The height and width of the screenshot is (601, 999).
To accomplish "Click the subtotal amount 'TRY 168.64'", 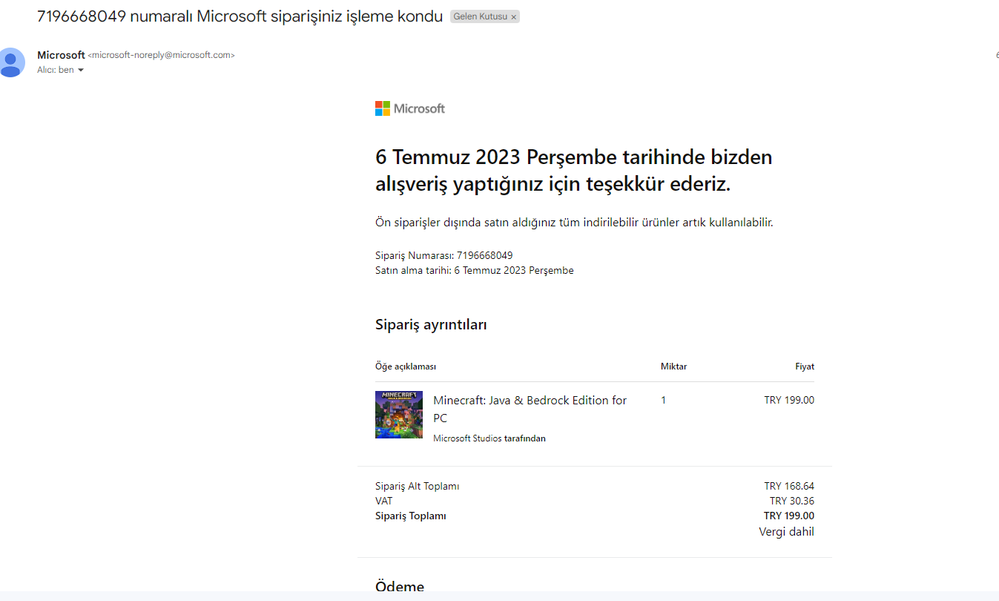I will (x=789, y=486).
